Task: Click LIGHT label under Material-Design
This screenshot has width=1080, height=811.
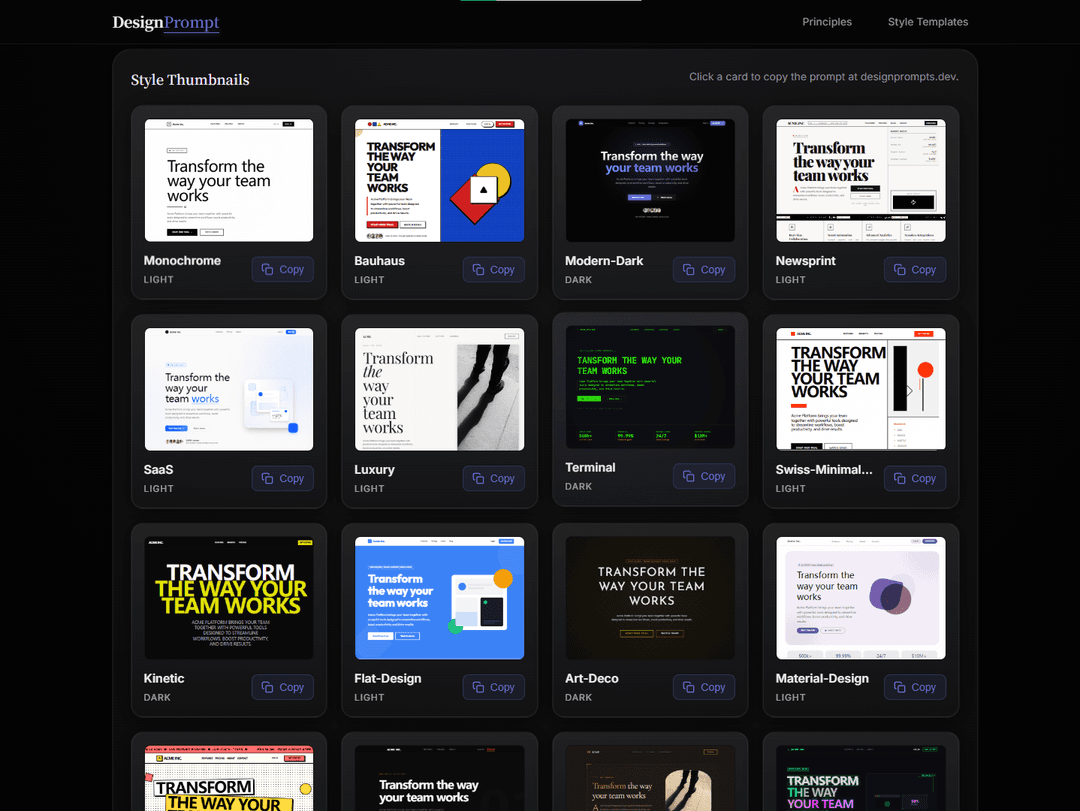Action: [x=790, y=697]
